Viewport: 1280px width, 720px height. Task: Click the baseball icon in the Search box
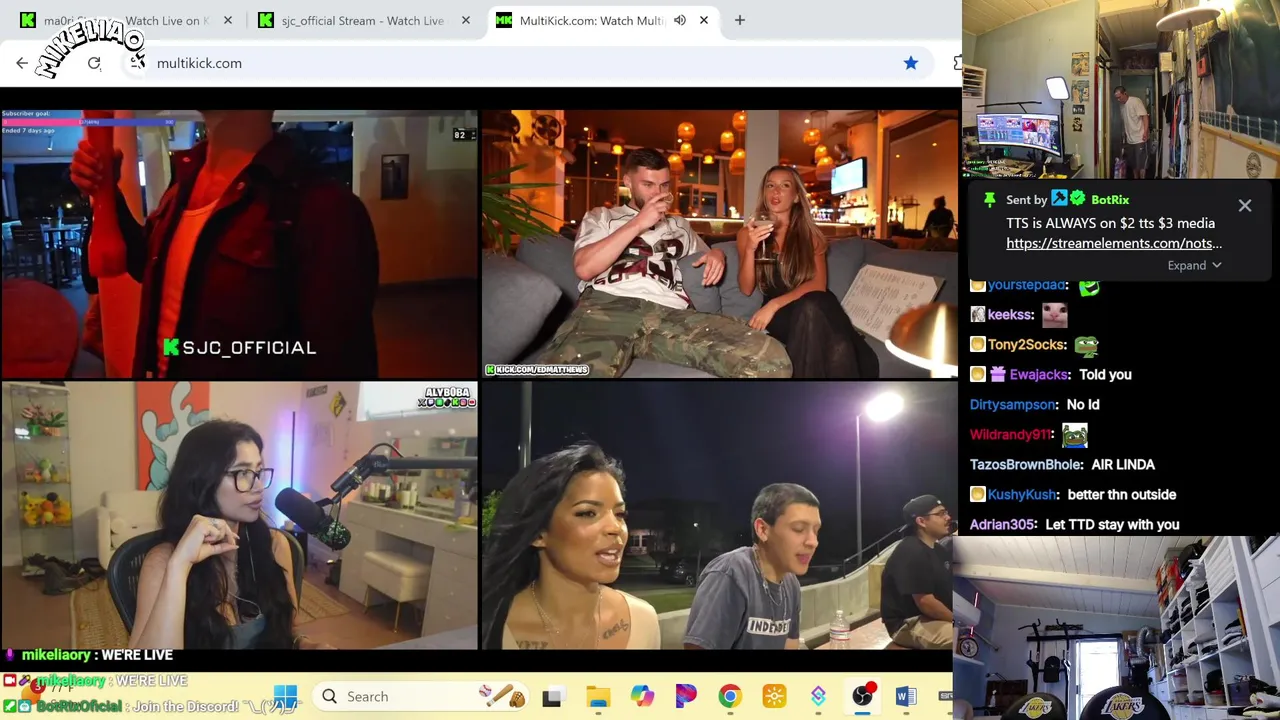coord(503,696)
